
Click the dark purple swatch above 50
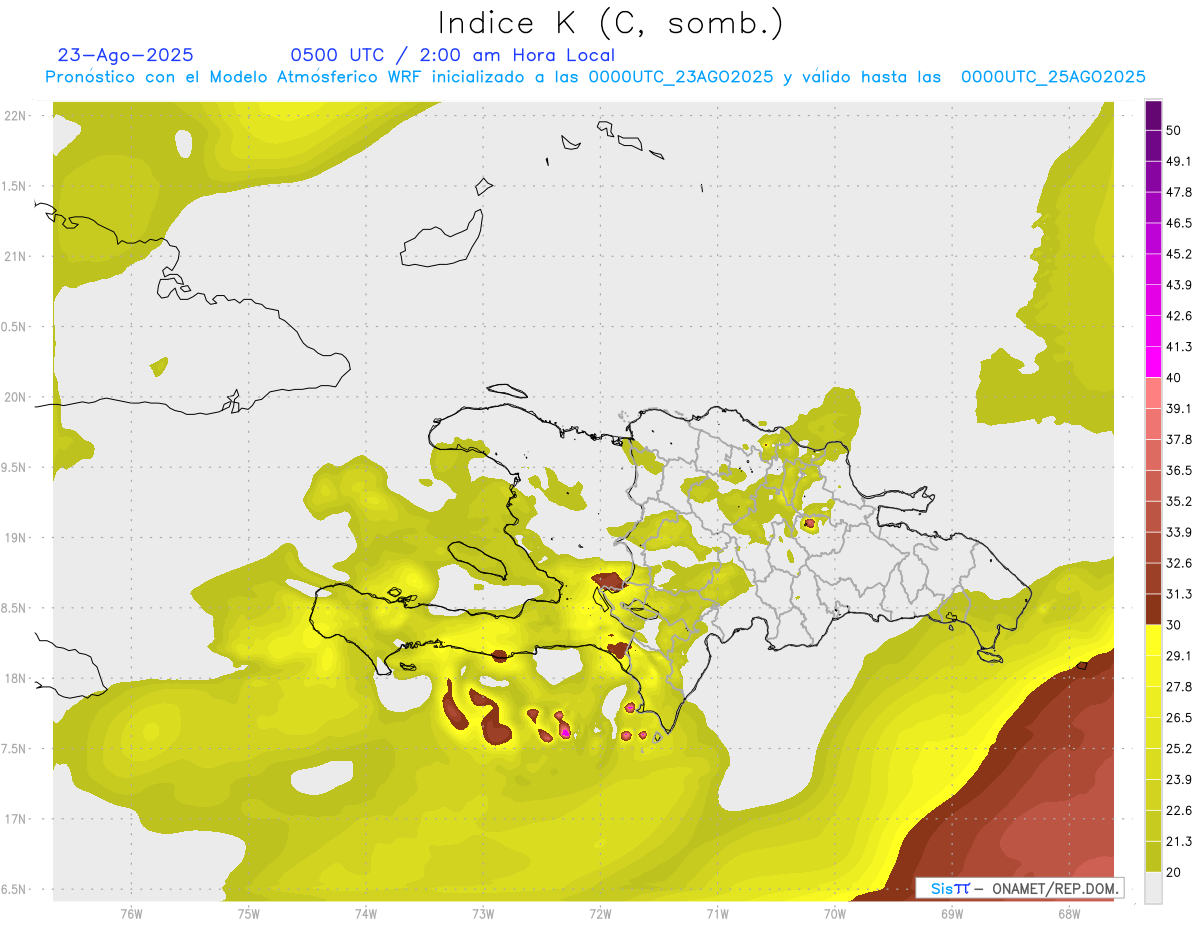[1153, 116]
